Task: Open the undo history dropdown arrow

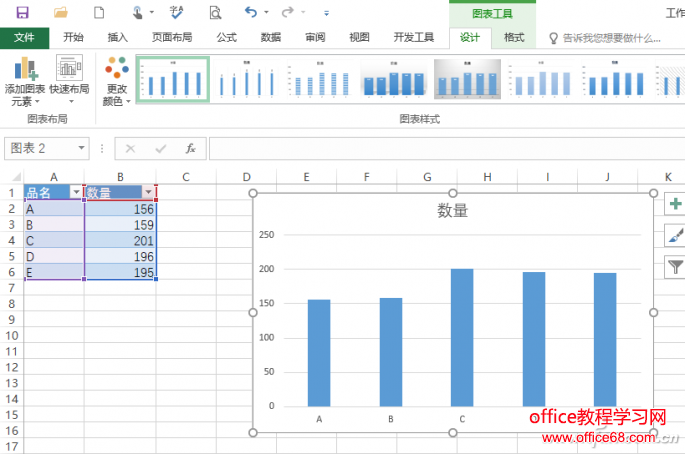Action: tap(266, 13)
